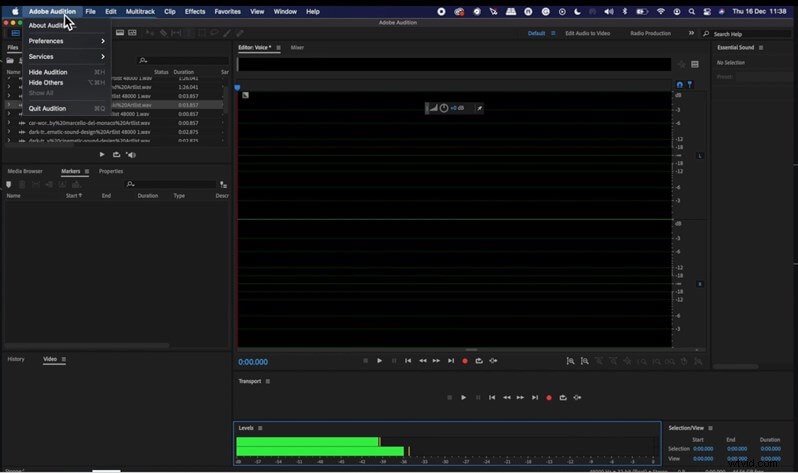Click the Files panel search field
This screenshot has width=798, height=473.
pos(183,60)
